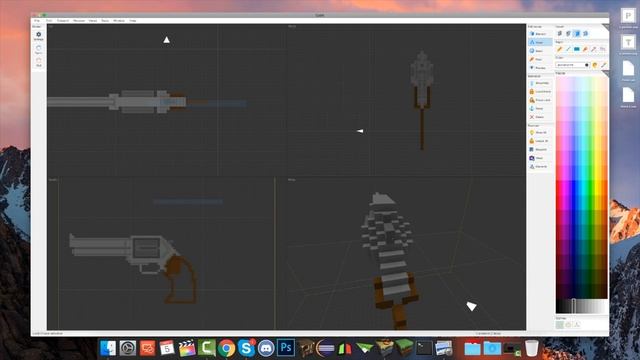Select the magic wand tool
The image size is (640, 360).
pyautogui.click(x=594, y=49)
